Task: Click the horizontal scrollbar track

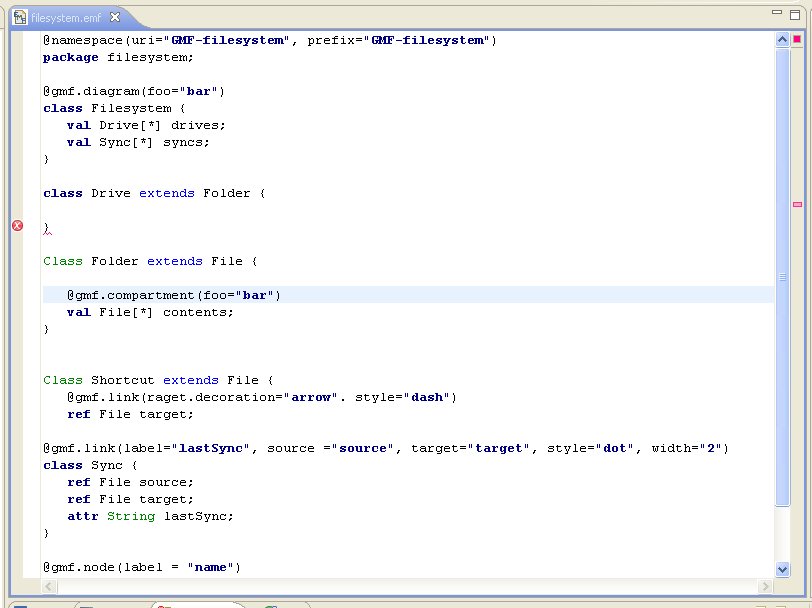Action: click(407, 586)
